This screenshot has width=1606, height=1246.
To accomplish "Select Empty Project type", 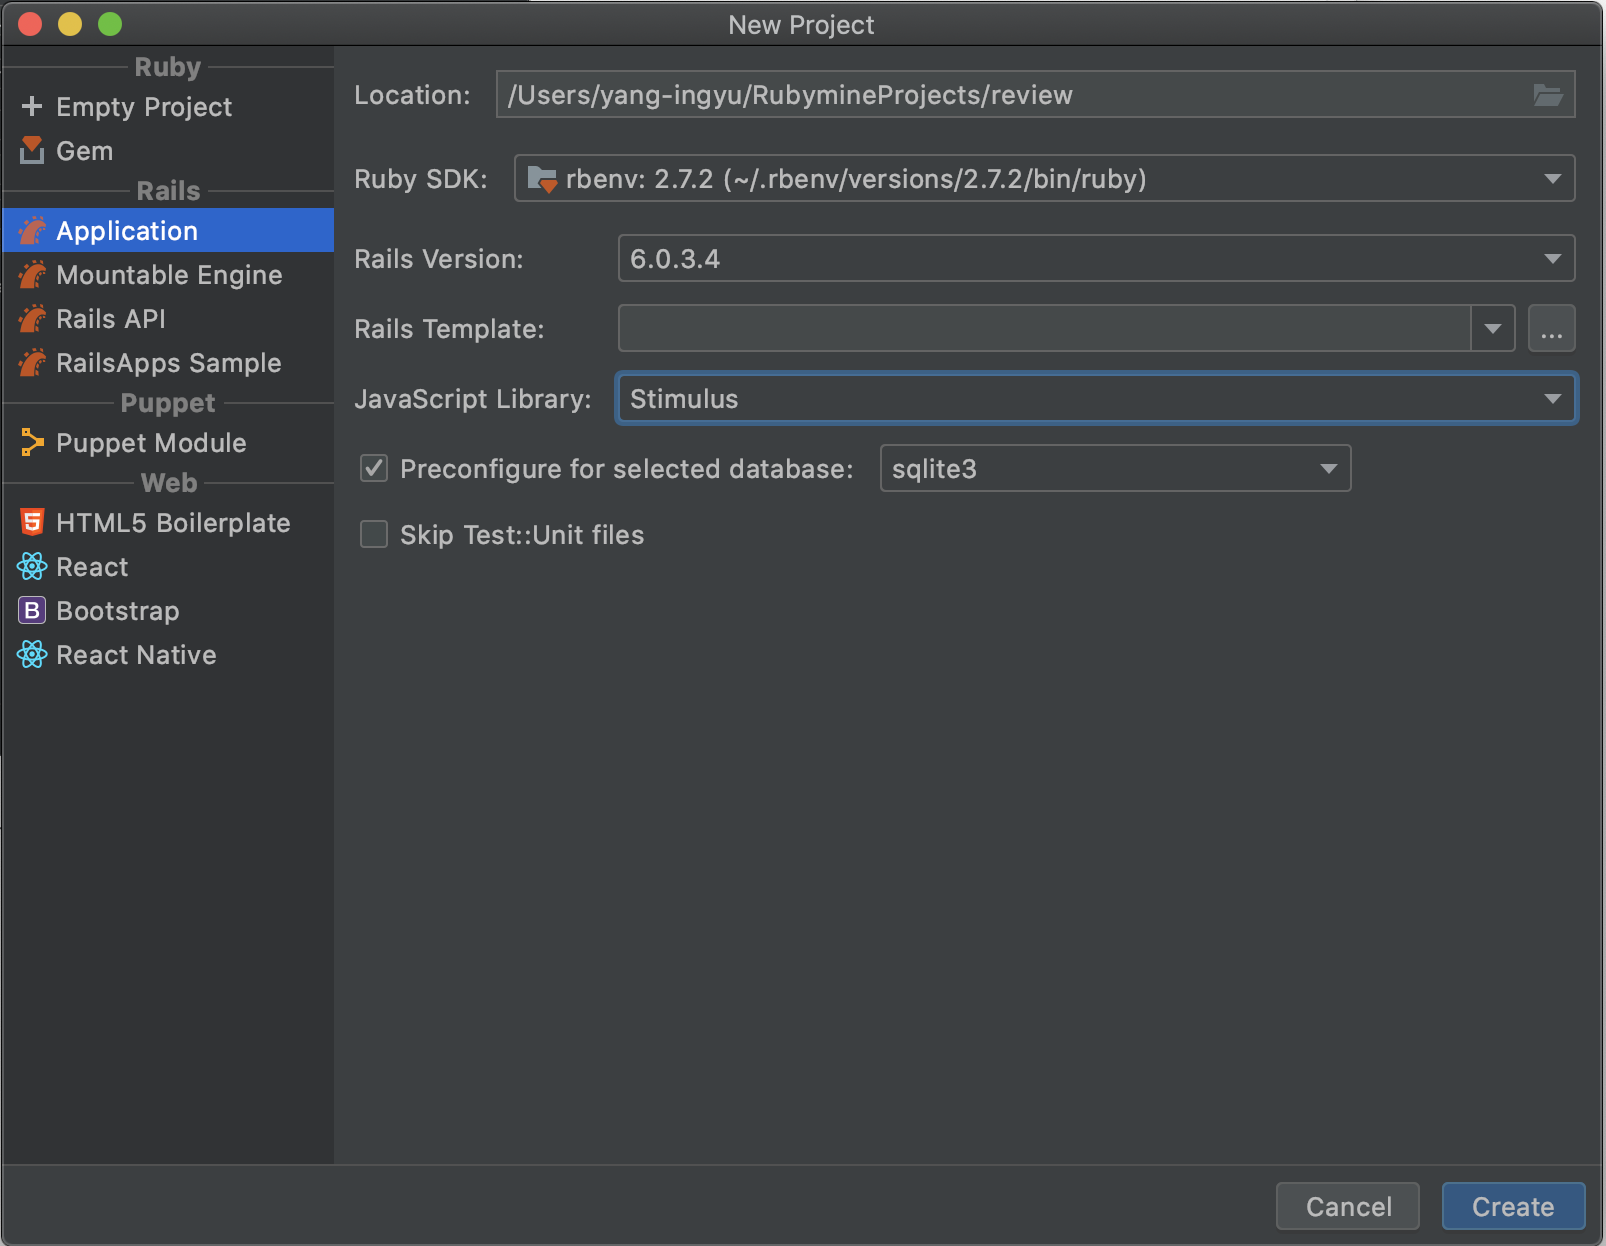I will coord(168,106).
